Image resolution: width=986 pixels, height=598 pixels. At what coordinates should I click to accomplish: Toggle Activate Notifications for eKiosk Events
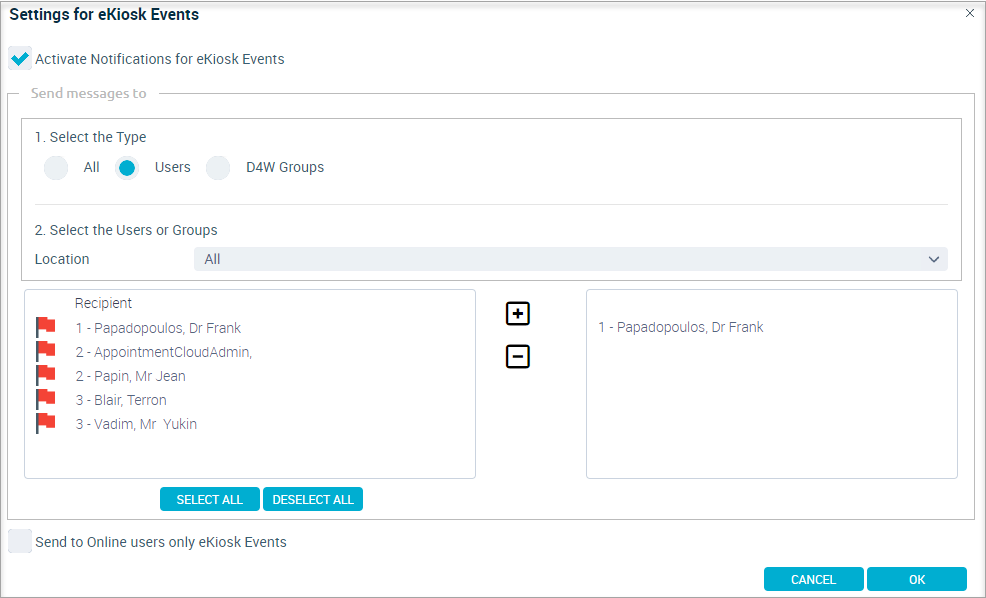click(x=20, y=58)
